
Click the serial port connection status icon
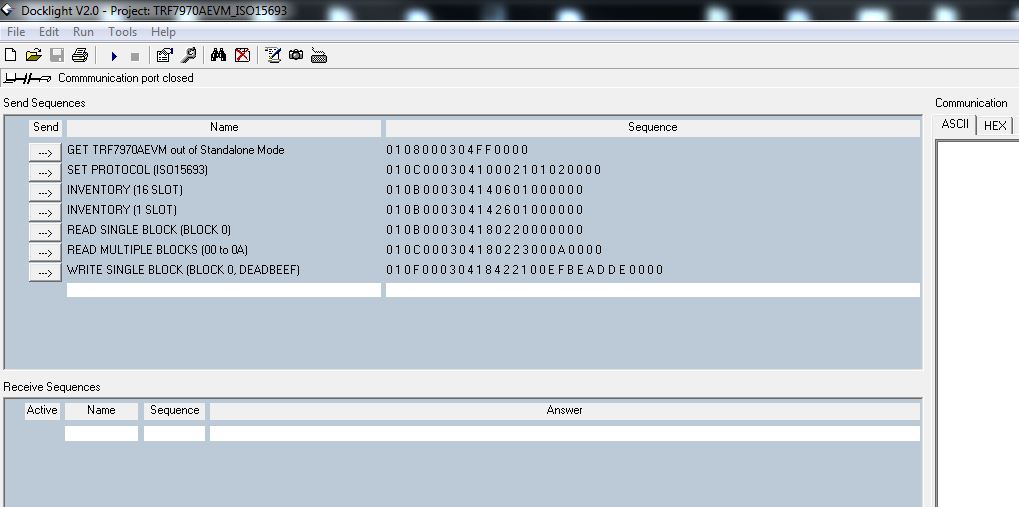coord(27,78)
